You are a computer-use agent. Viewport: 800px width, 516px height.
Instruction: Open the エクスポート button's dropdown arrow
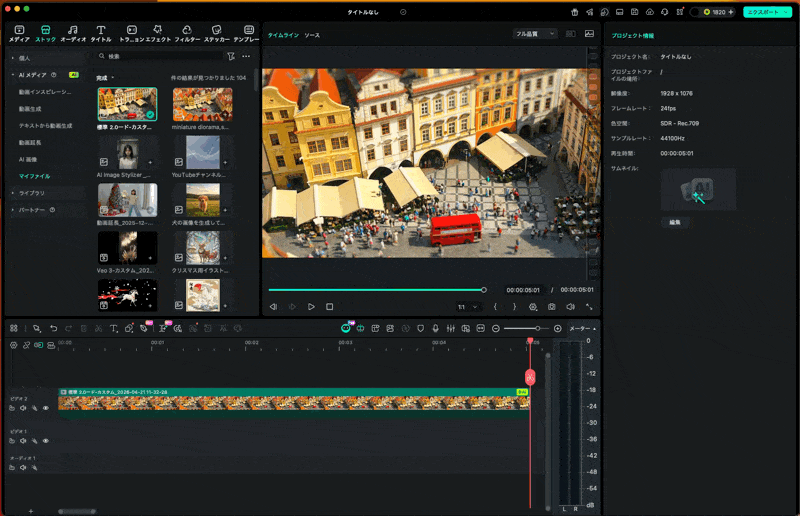(786, 12)
